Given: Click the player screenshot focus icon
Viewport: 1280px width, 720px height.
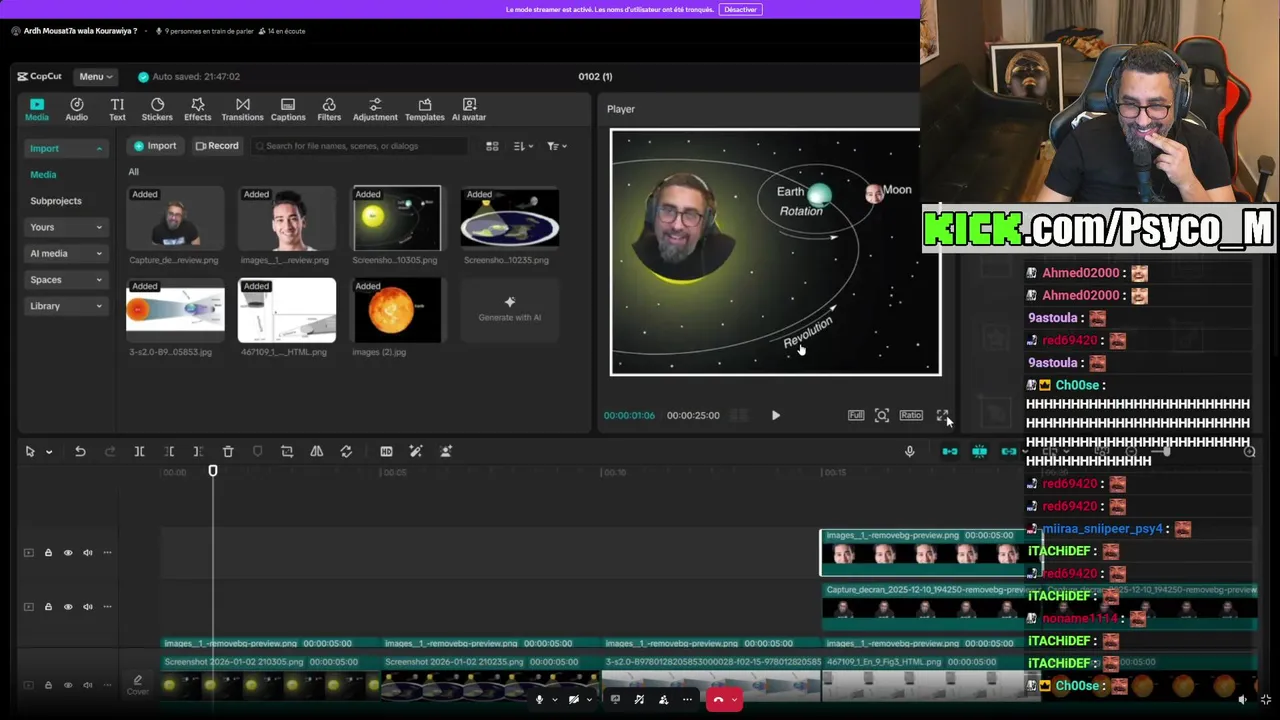Looking at the screenshot, I should coord(882,415).
